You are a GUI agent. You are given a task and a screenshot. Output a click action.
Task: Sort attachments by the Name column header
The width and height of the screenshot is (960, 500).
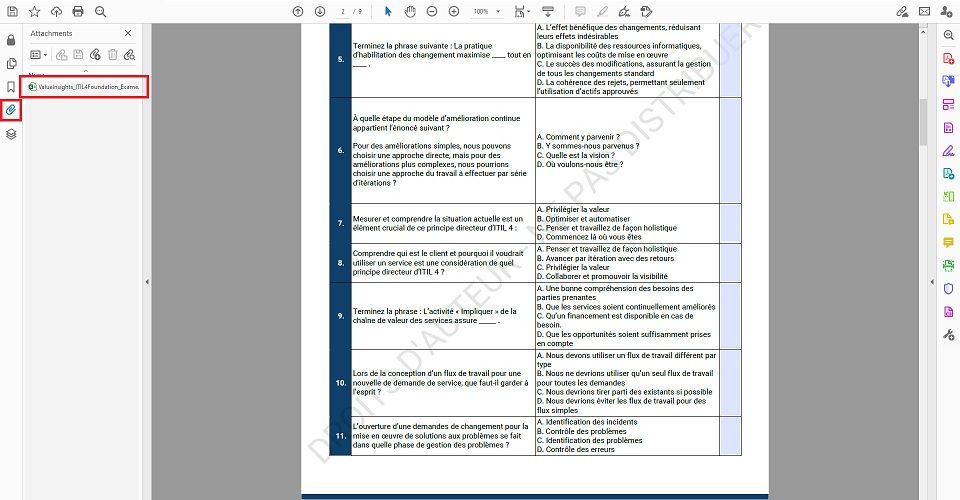coord(37,75)
